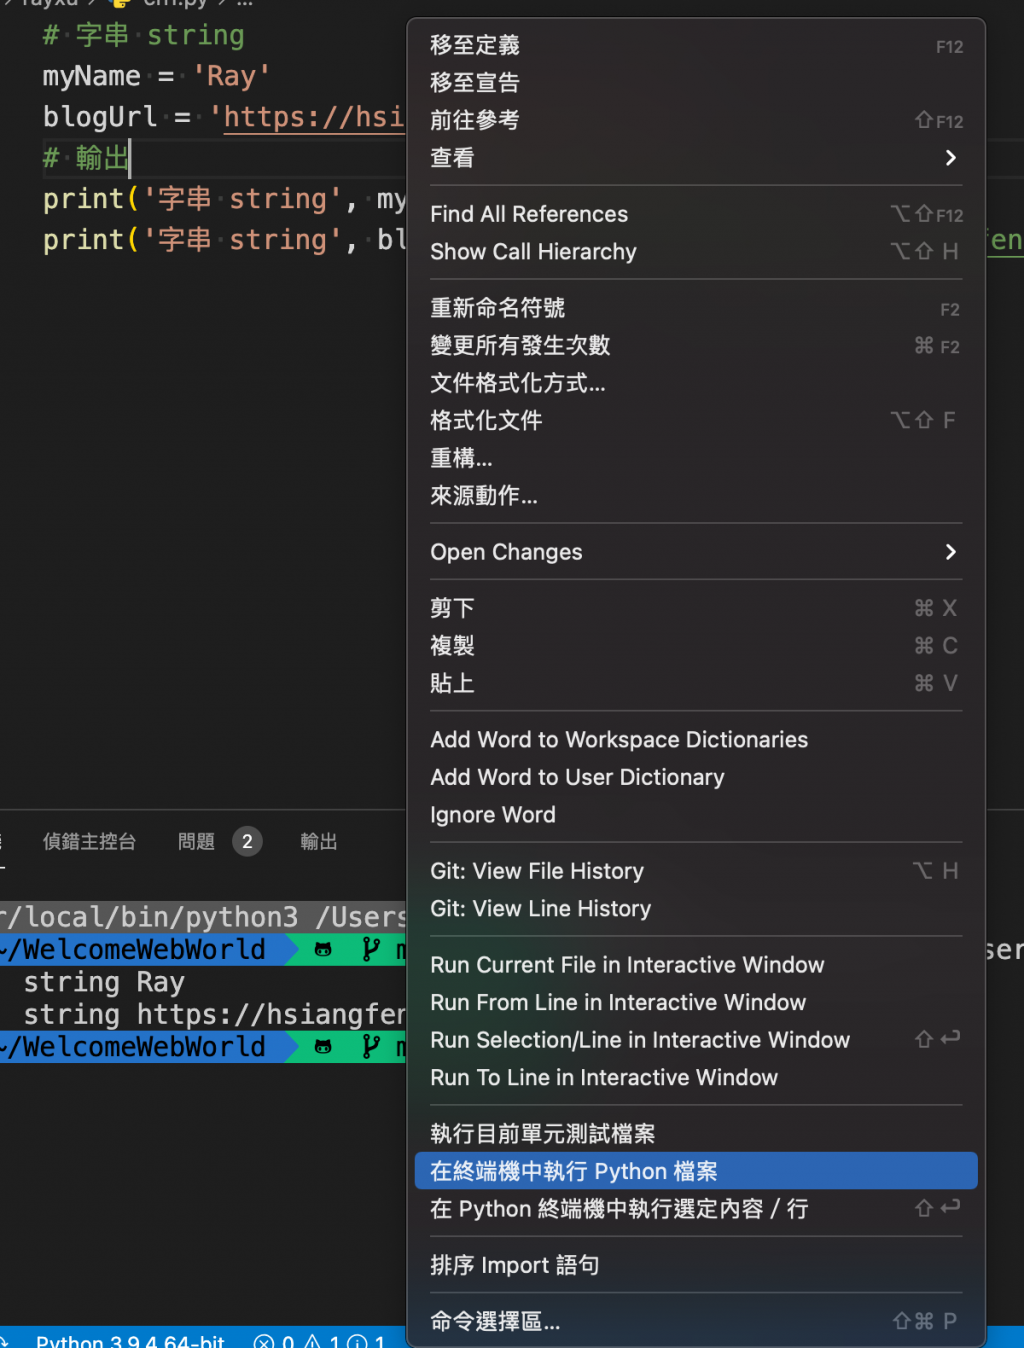Image resolution: width=1024 pixels, height=1348 pixels.
Task: Click the blogUrl URL string link
Action: point(314,117)
